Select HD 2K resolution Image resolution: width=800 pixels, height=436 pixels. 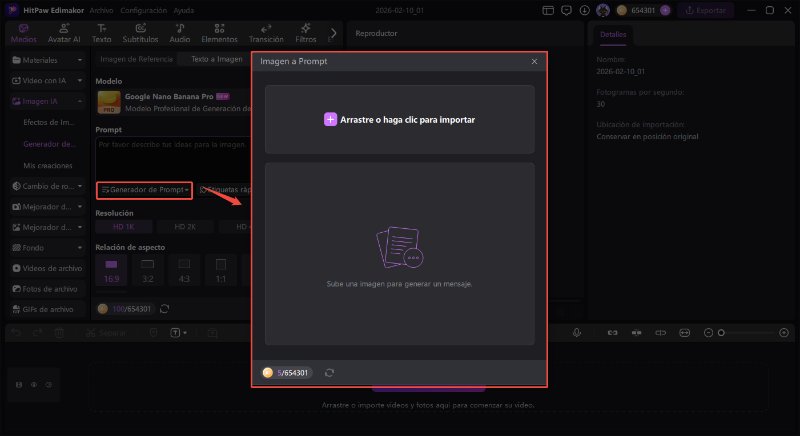[185, 226]
